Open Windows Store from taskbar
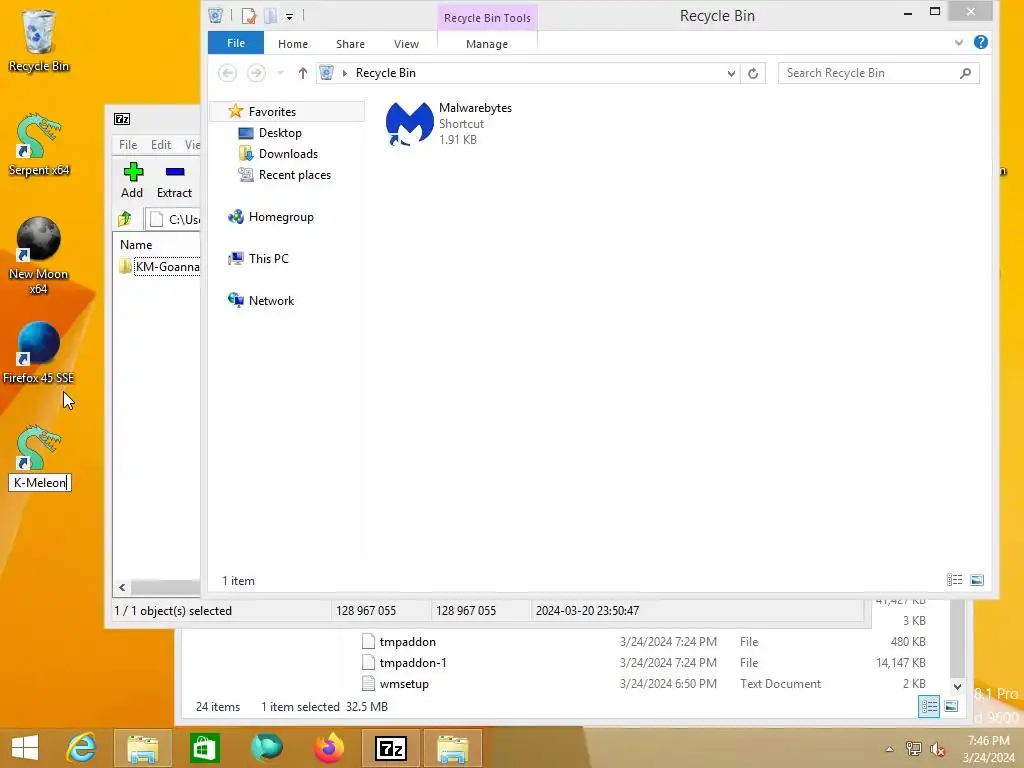 pos(204,748)
